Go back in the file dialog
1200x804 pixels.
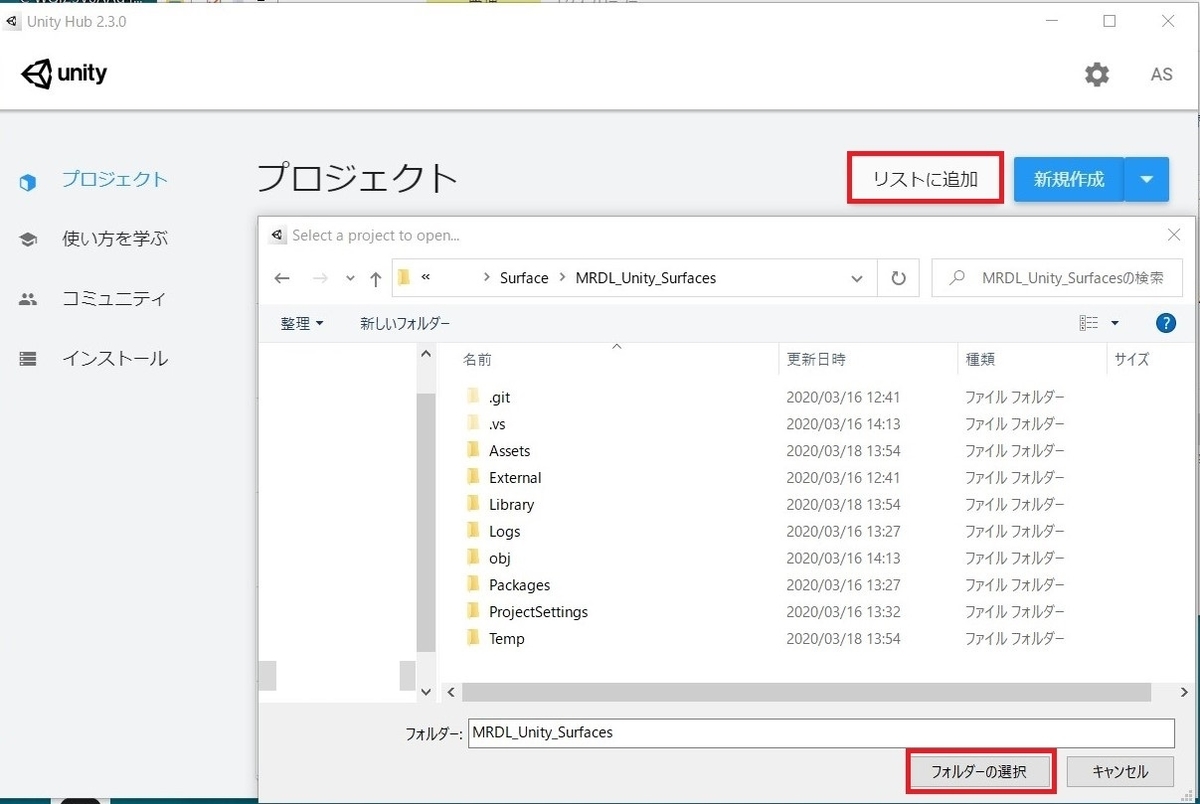(x=282, y=279)
